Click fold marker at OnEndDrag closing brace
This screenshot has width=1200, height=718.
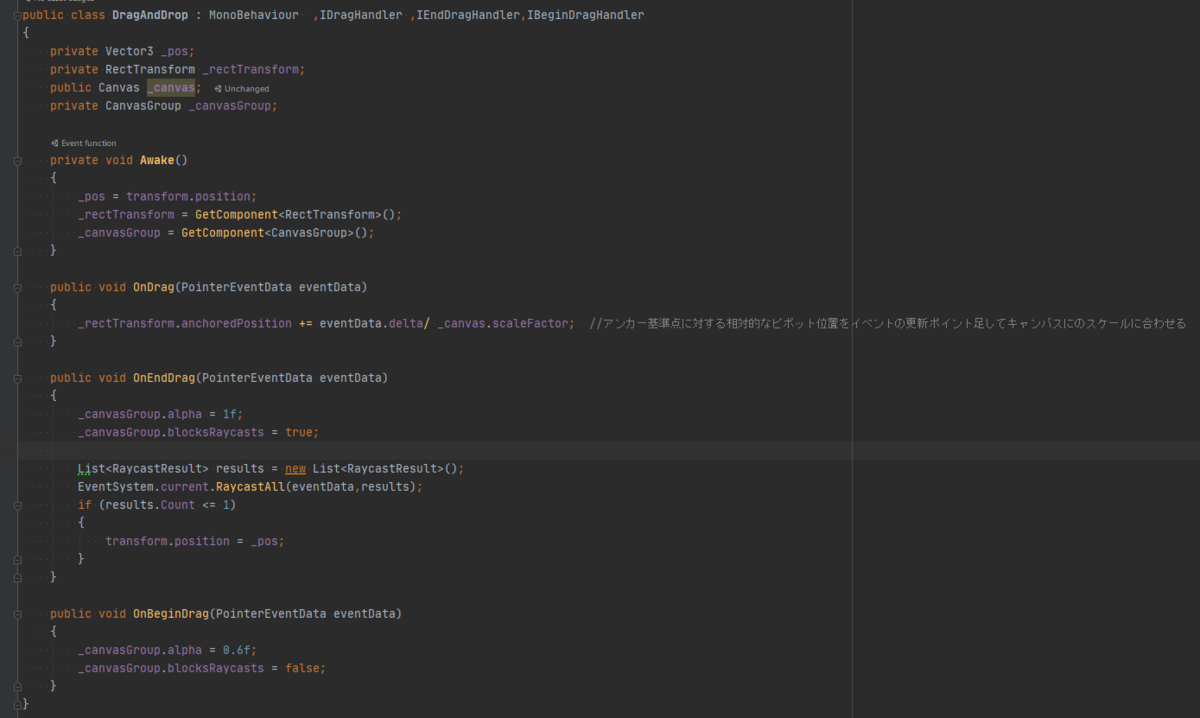click(17, 577)
